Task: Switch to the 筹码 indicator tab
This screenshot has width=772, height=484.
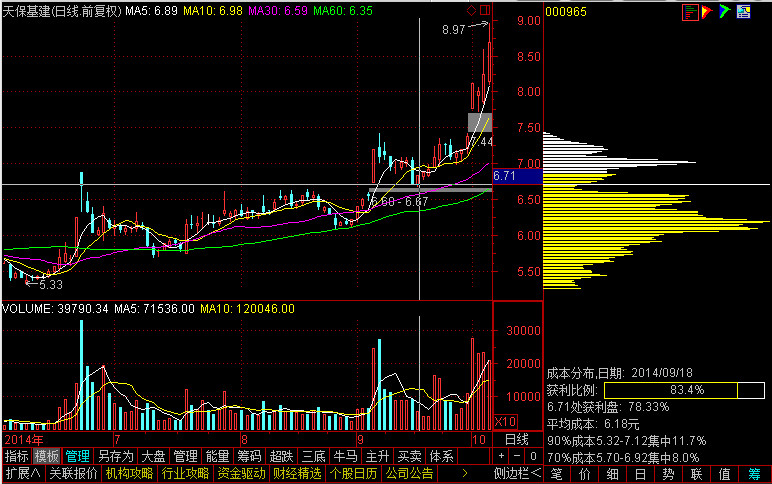Action: click(x=249, y=456)
